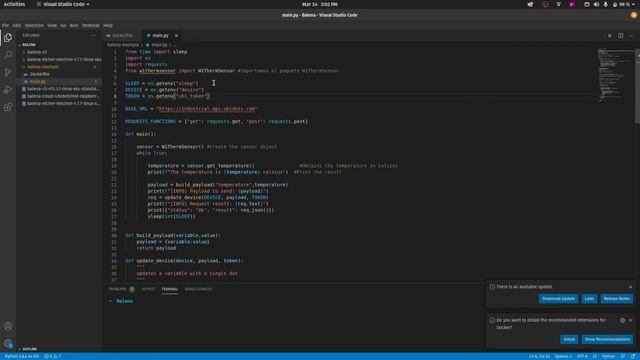Viewport: 640px width, 360px height.
Task: Open Run and Debug view
Action: [8, 90]
